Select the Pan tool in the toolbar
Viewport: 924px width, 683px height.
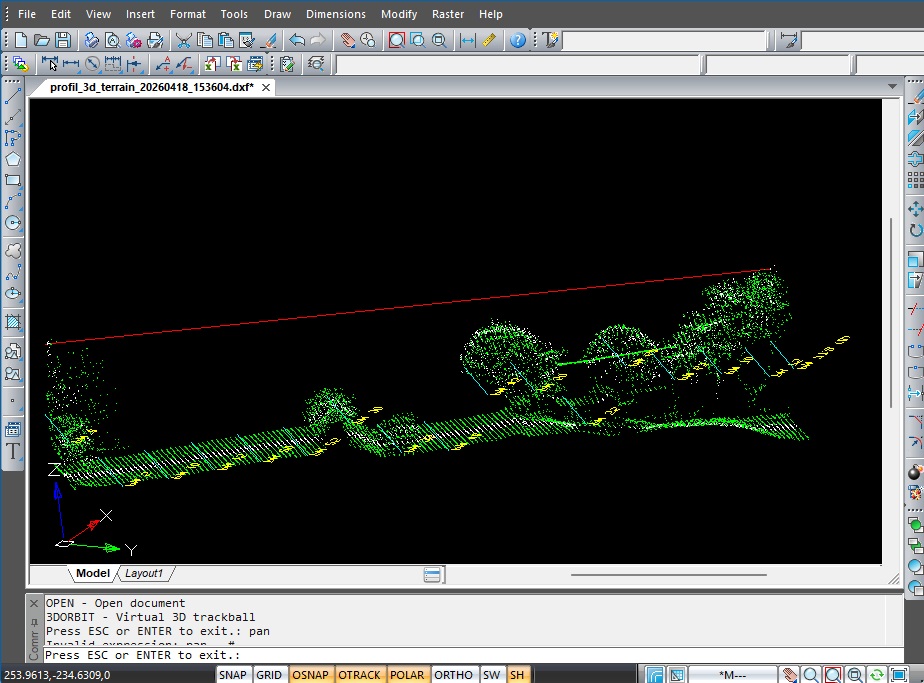coord(348,40)
